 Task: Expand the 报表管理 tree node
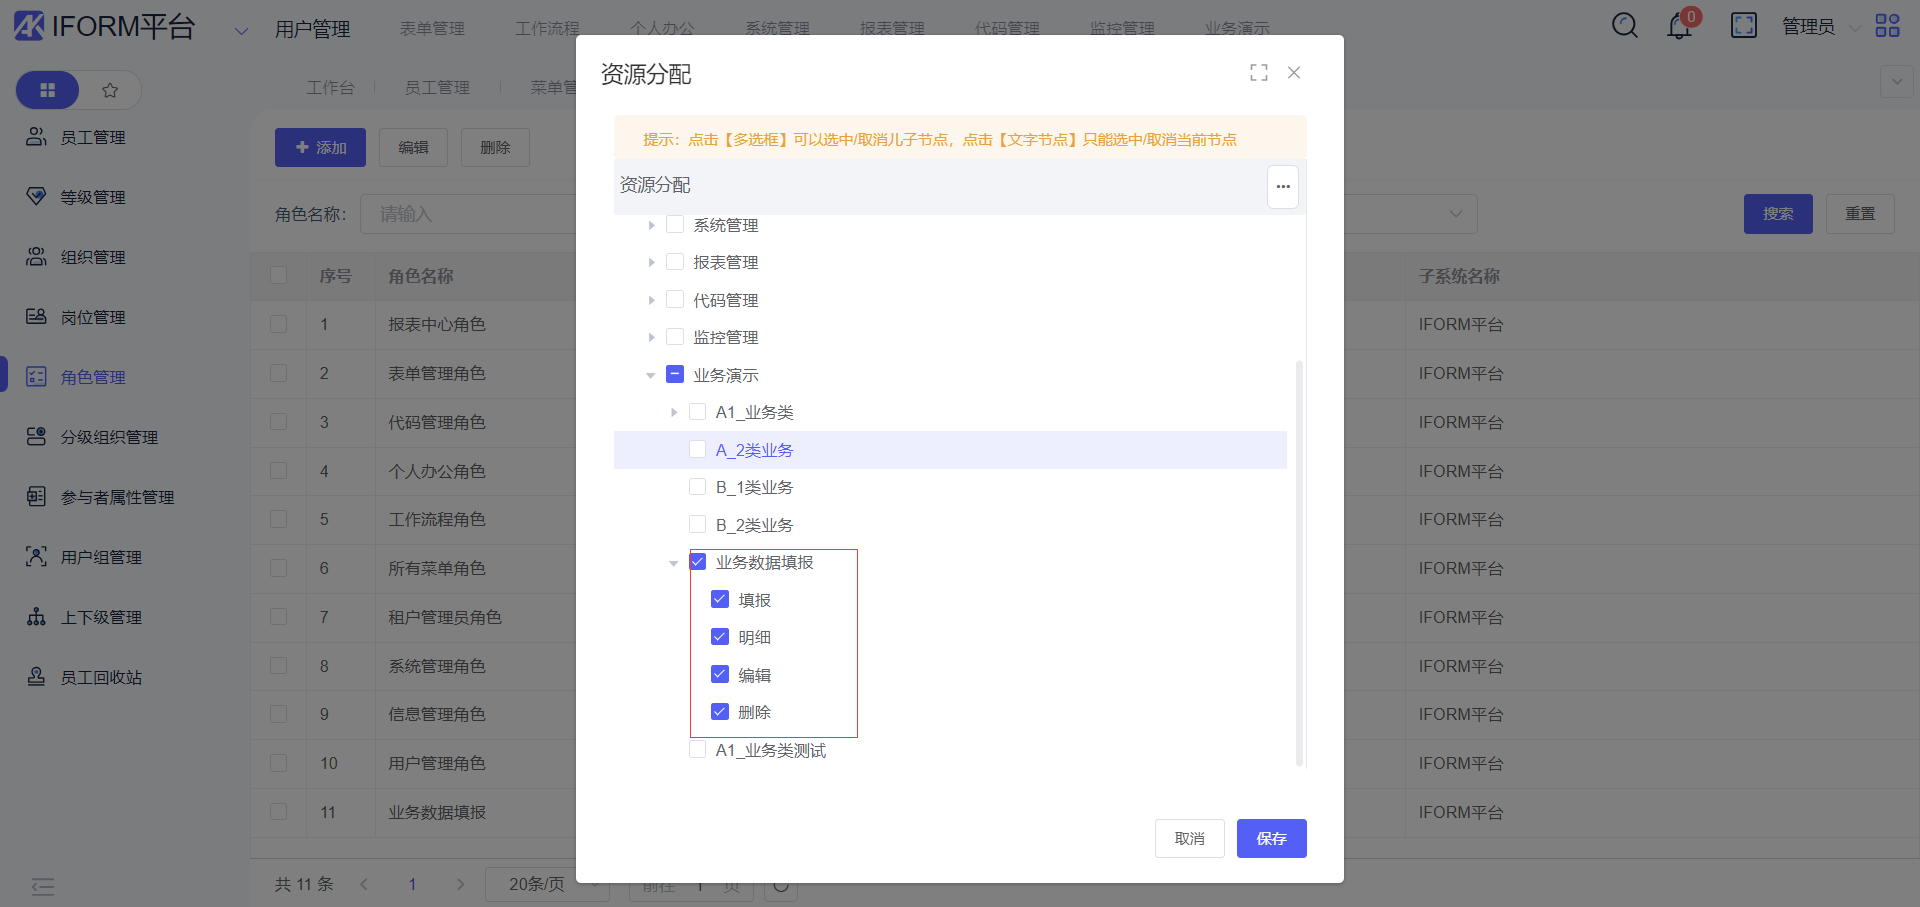click(651, 263)
